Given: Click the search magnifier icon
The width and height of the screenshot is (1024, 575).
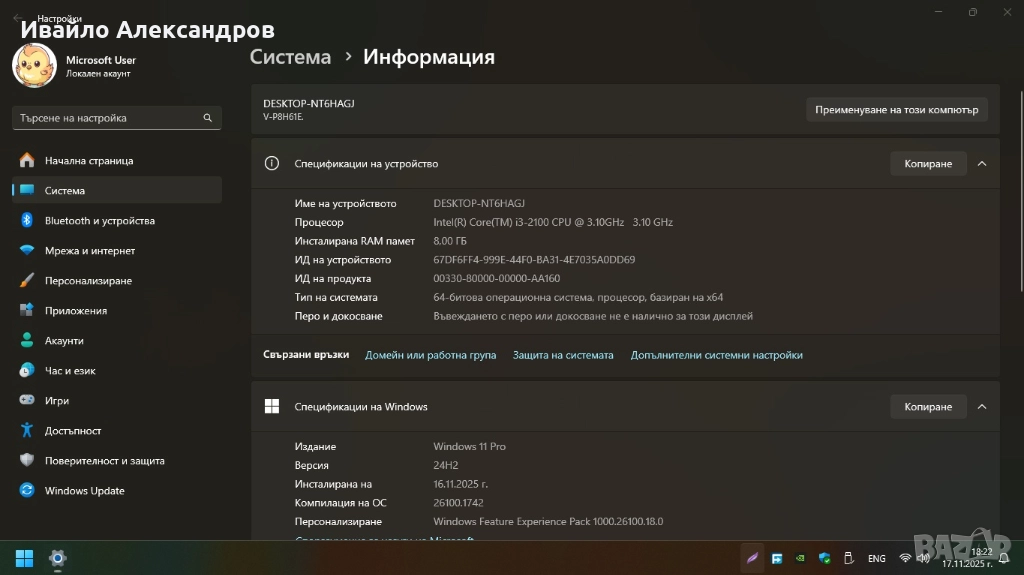Looking at the screenshot, I should click(208, 118).
